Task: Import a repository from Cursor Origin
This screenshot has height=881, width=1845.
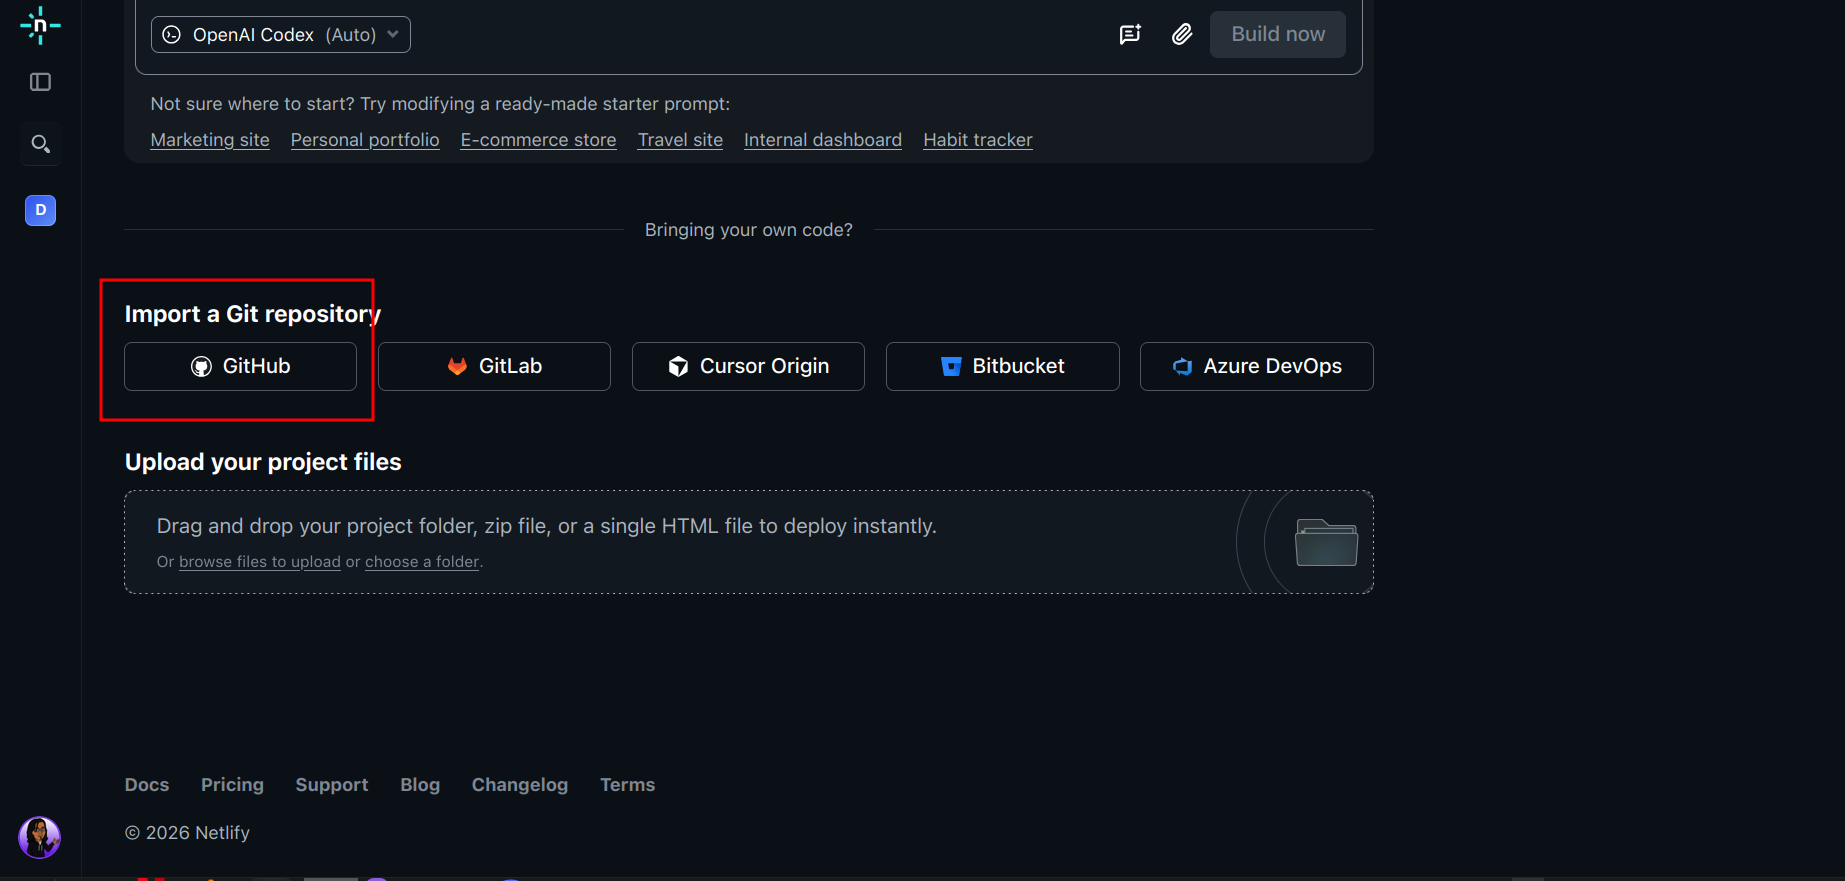Action: (748, 366)
